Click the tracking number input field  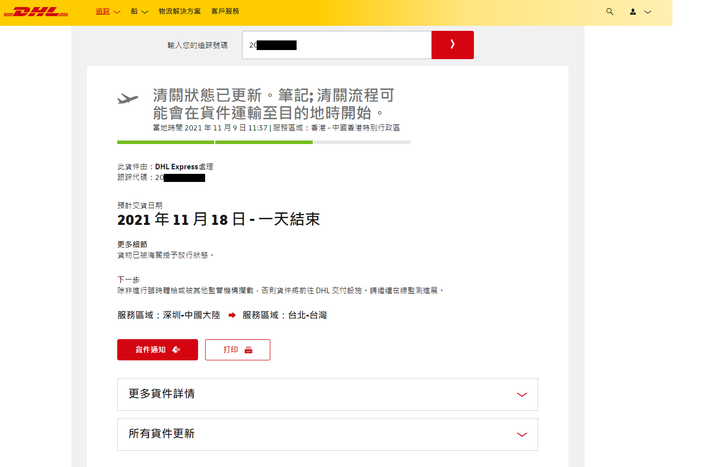(337, 45)
